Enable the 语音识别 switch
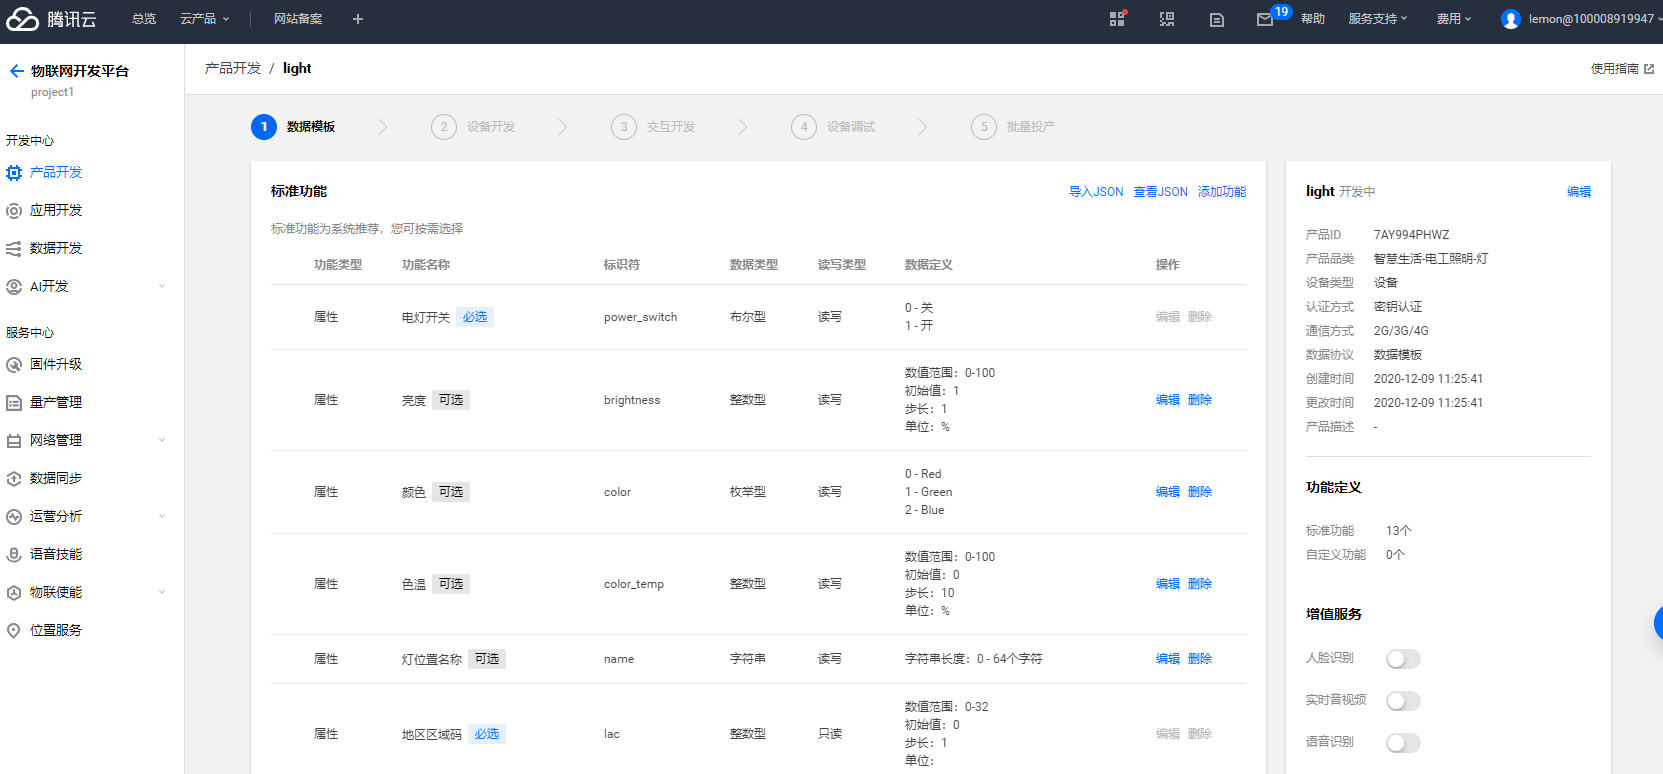The width and height of the screenshot is (1663, 774). pos(1403,742)
